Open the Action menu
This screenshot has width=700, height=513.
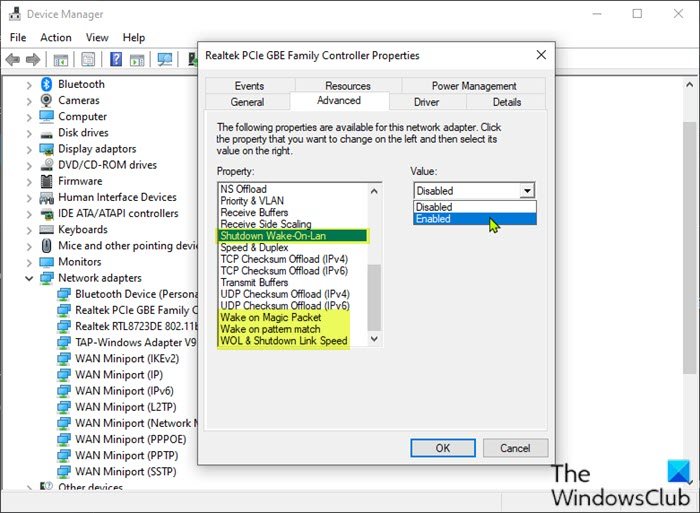56,38
